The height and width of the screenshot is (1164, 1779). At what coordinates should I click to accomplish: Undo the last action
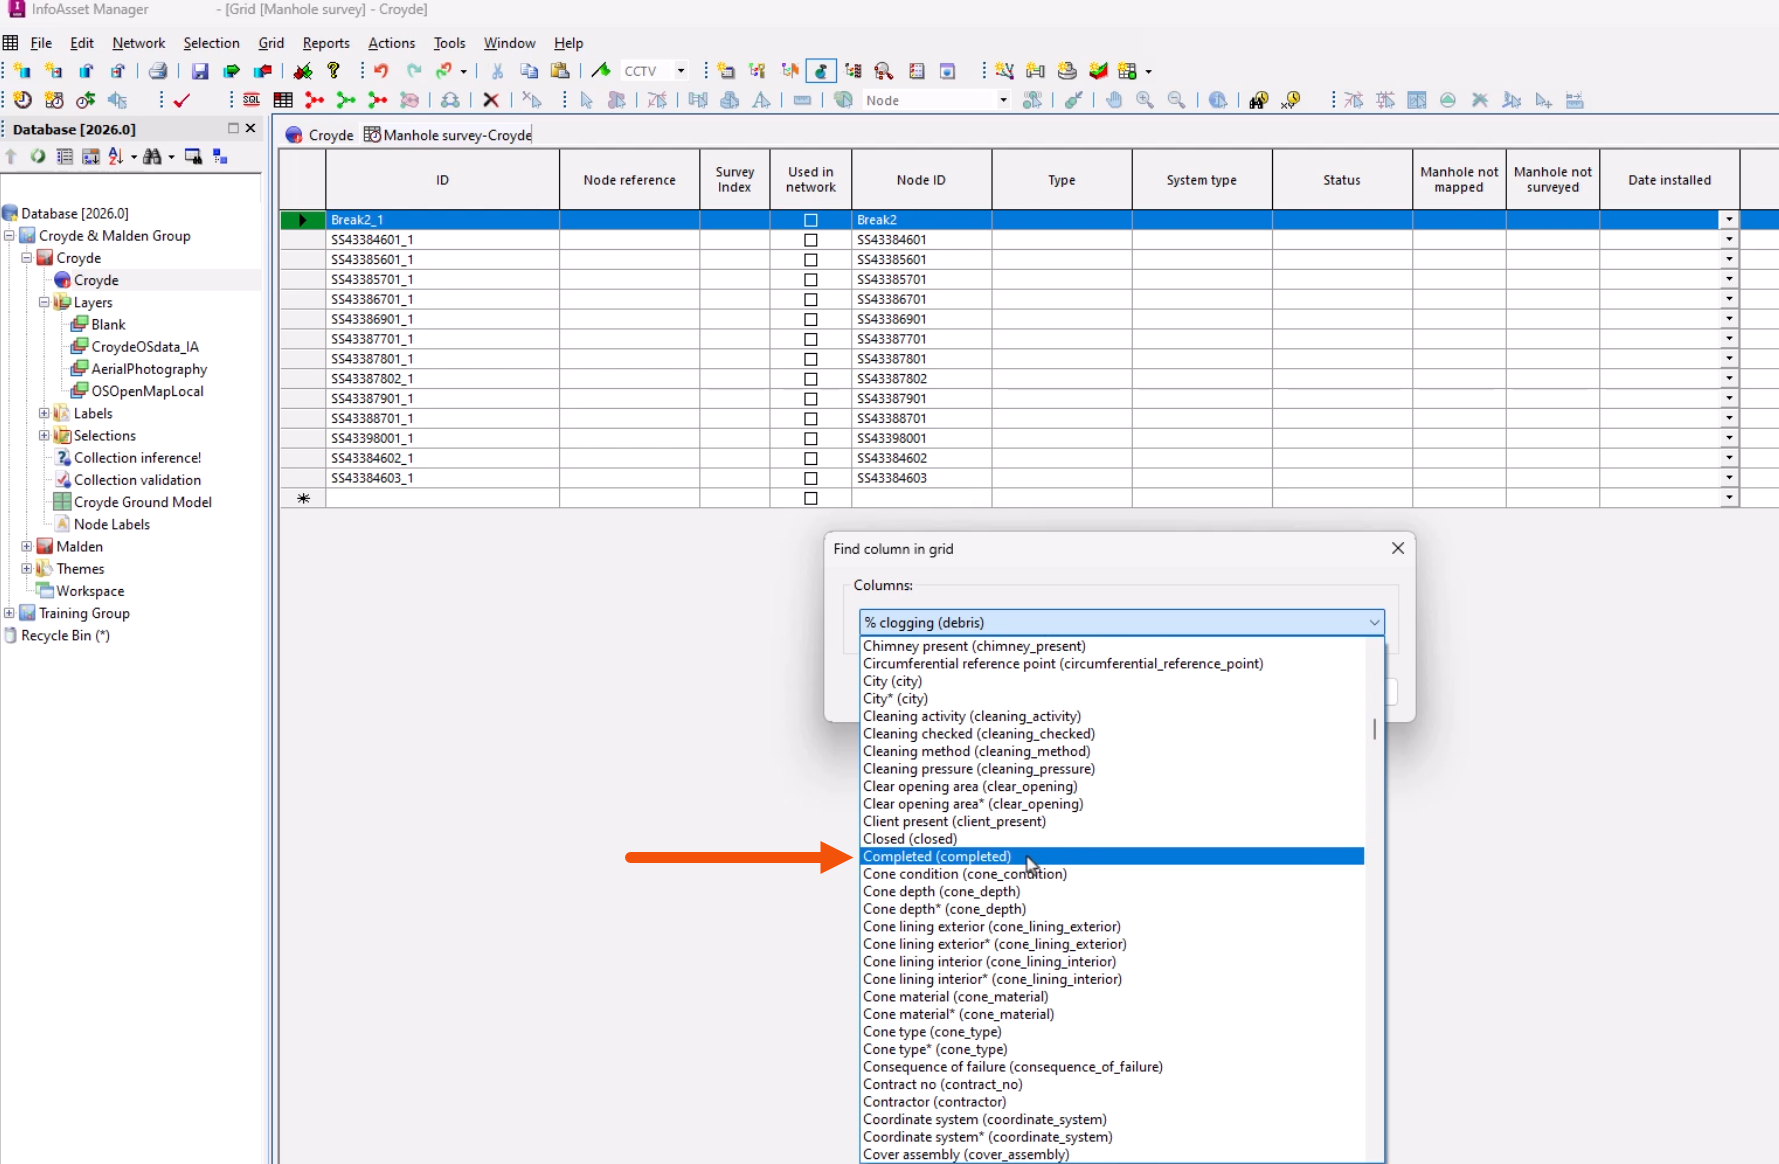[379, 70]
